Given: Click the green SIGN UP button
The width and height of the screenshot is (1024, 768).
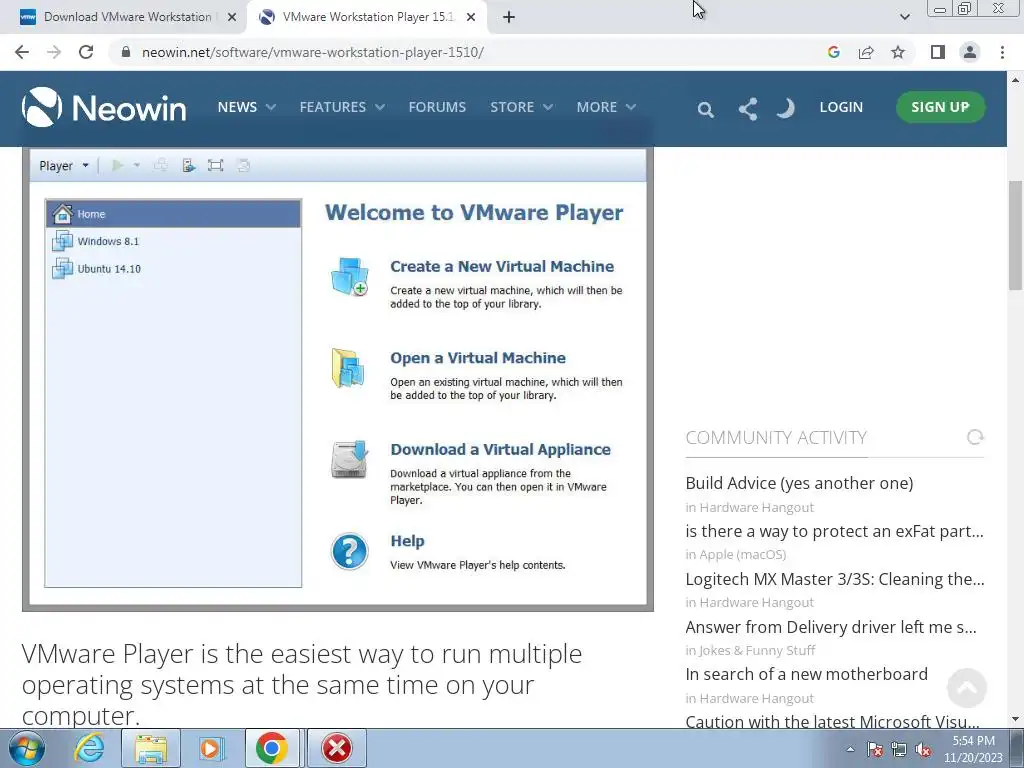Looking at the screenshot, I should click(x=940, y=107).
